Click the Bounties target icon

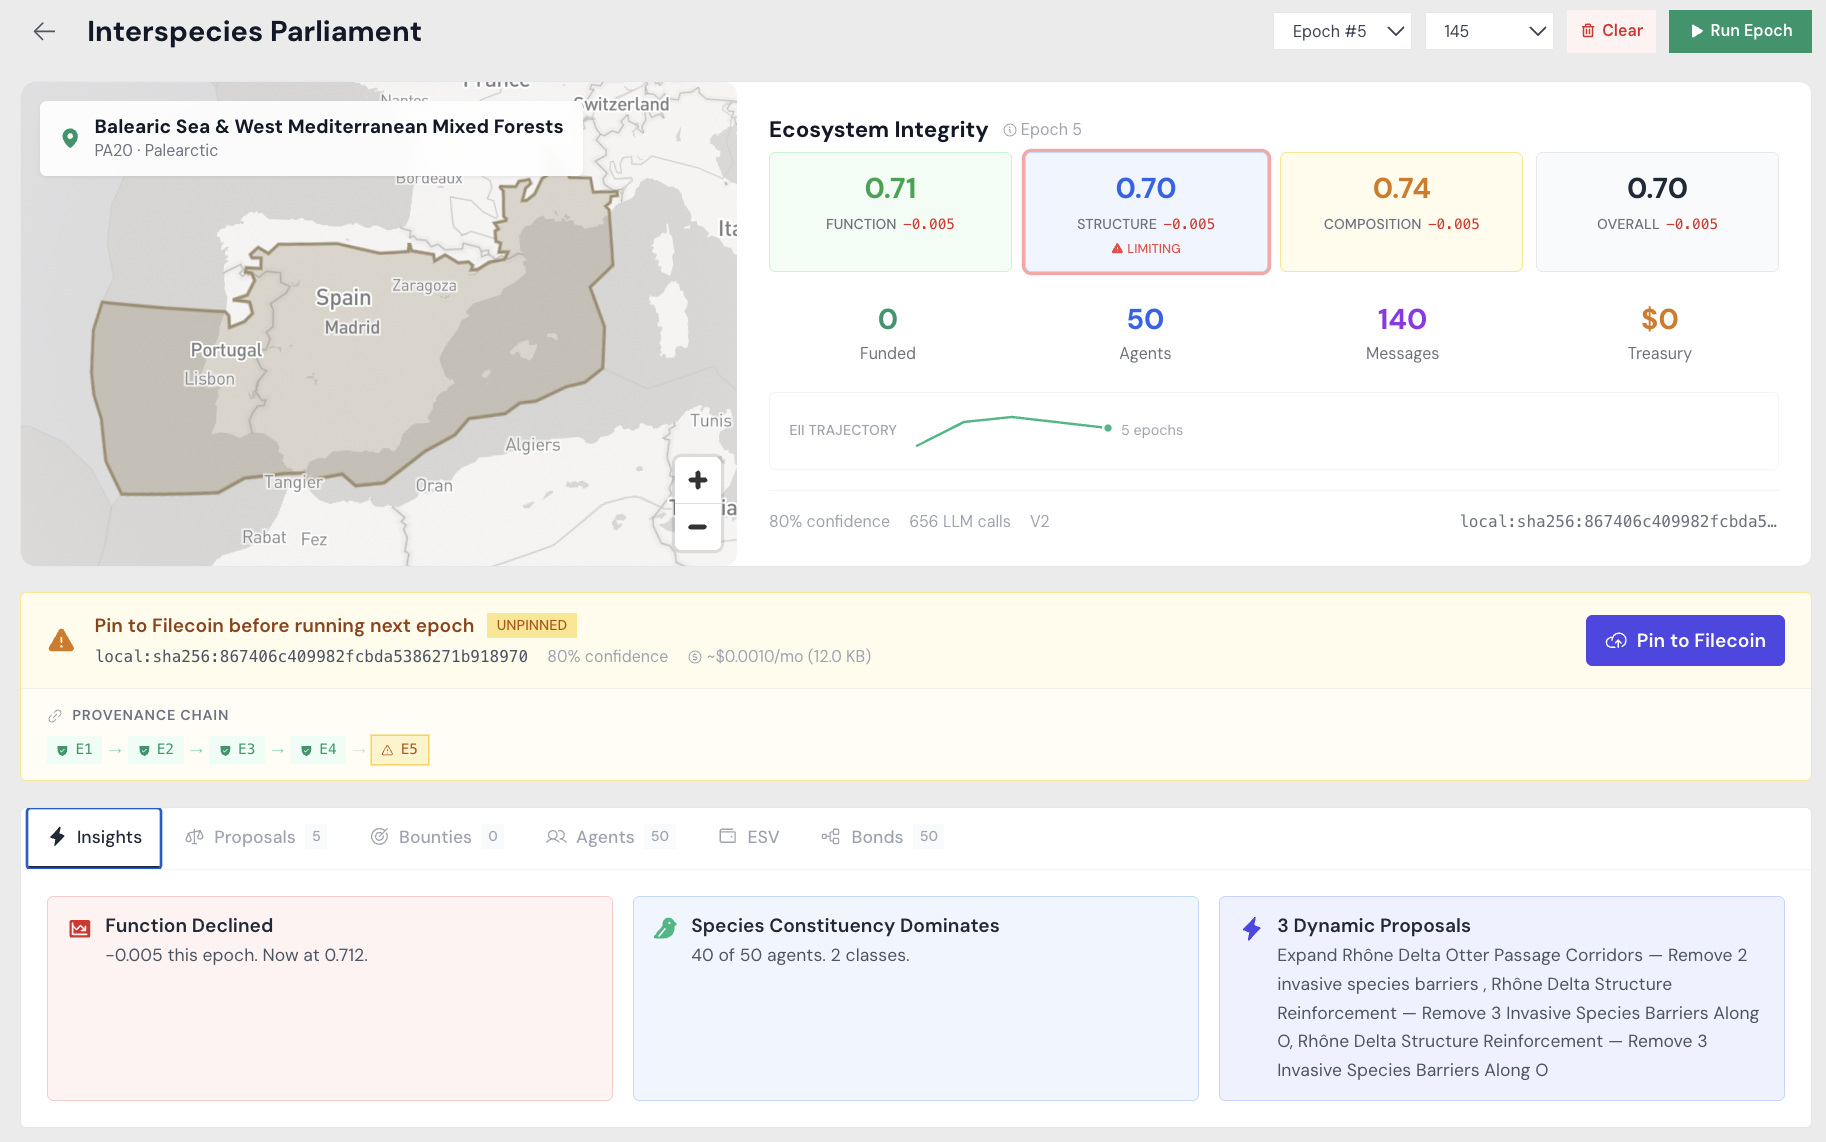tap(380, 836)
